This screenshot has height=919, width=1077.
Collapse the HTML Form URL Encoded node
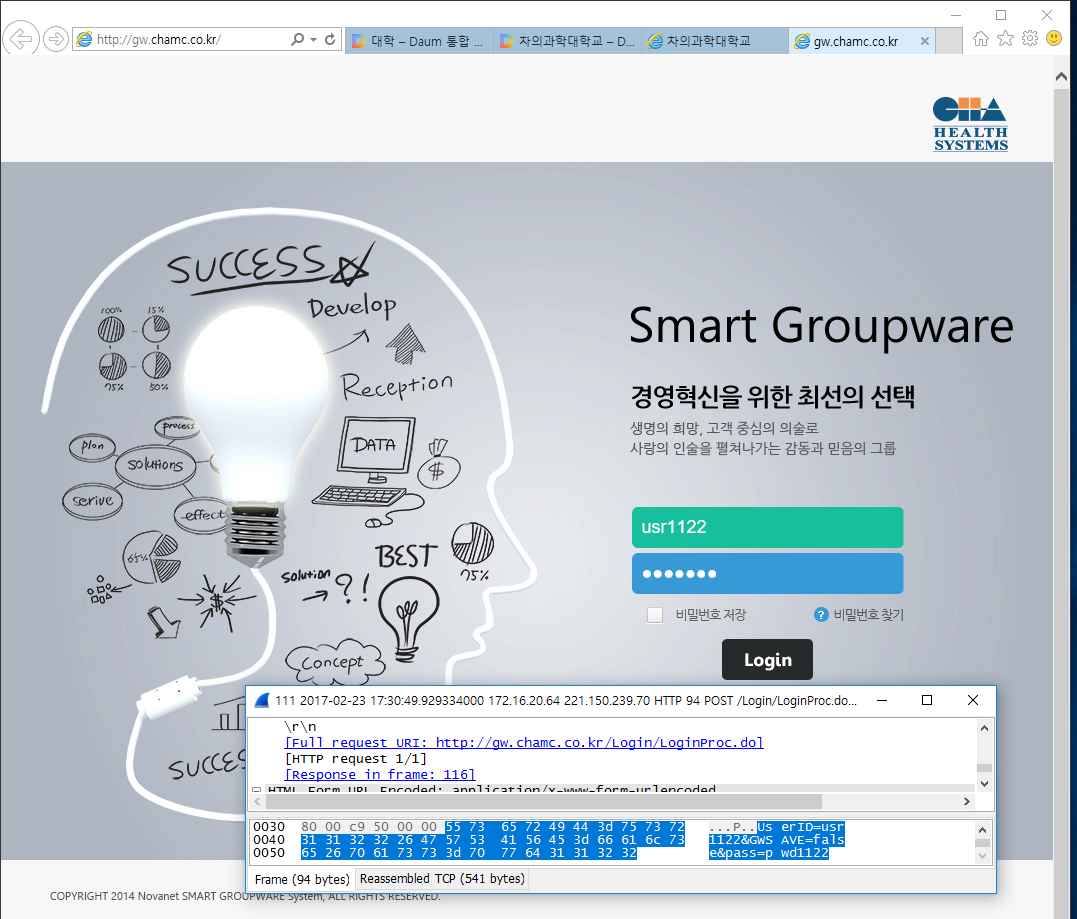[257, 790]
